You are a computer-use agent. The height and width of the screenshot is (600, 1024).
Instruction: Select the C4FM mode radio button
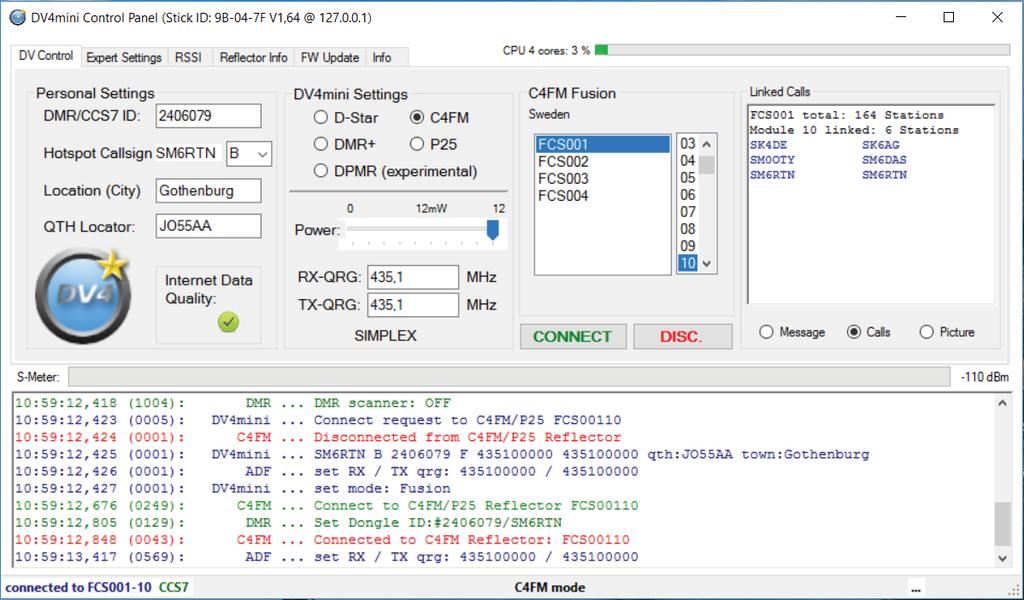point(417,118)
